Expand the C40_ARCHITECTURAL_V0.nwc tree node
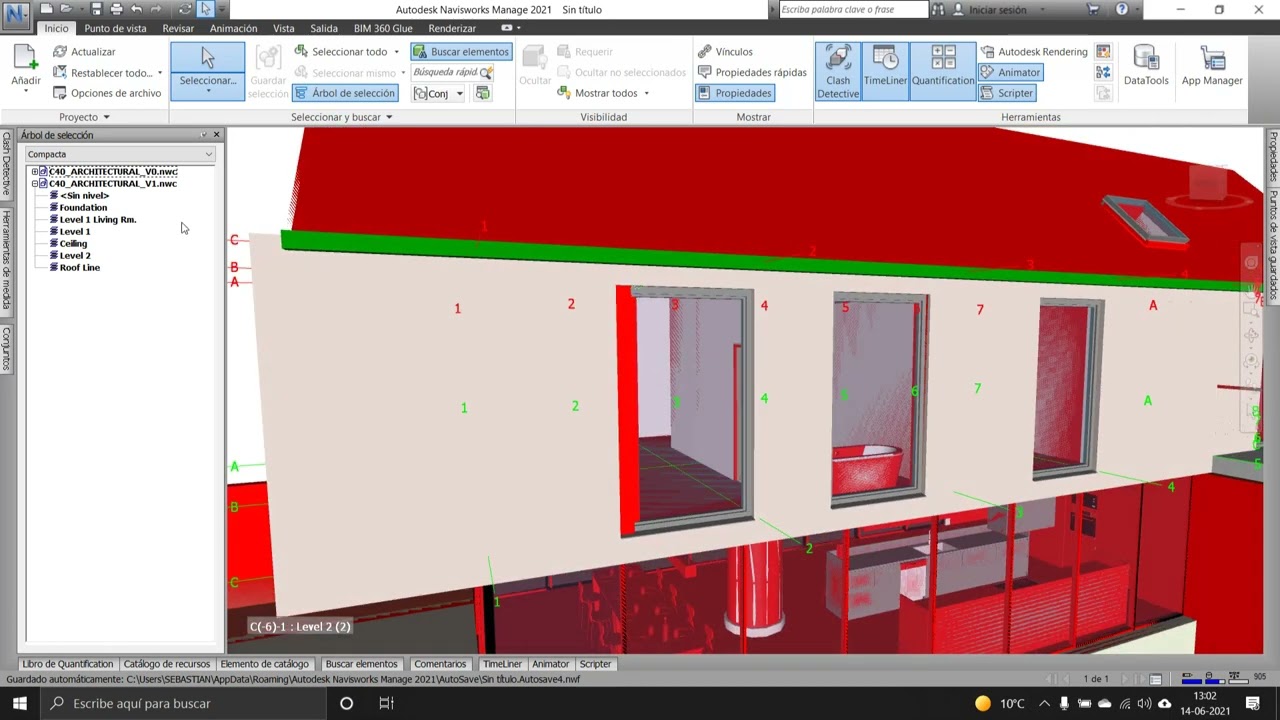The height and width of the screenshot is (720, 1280). pos(35,172)
